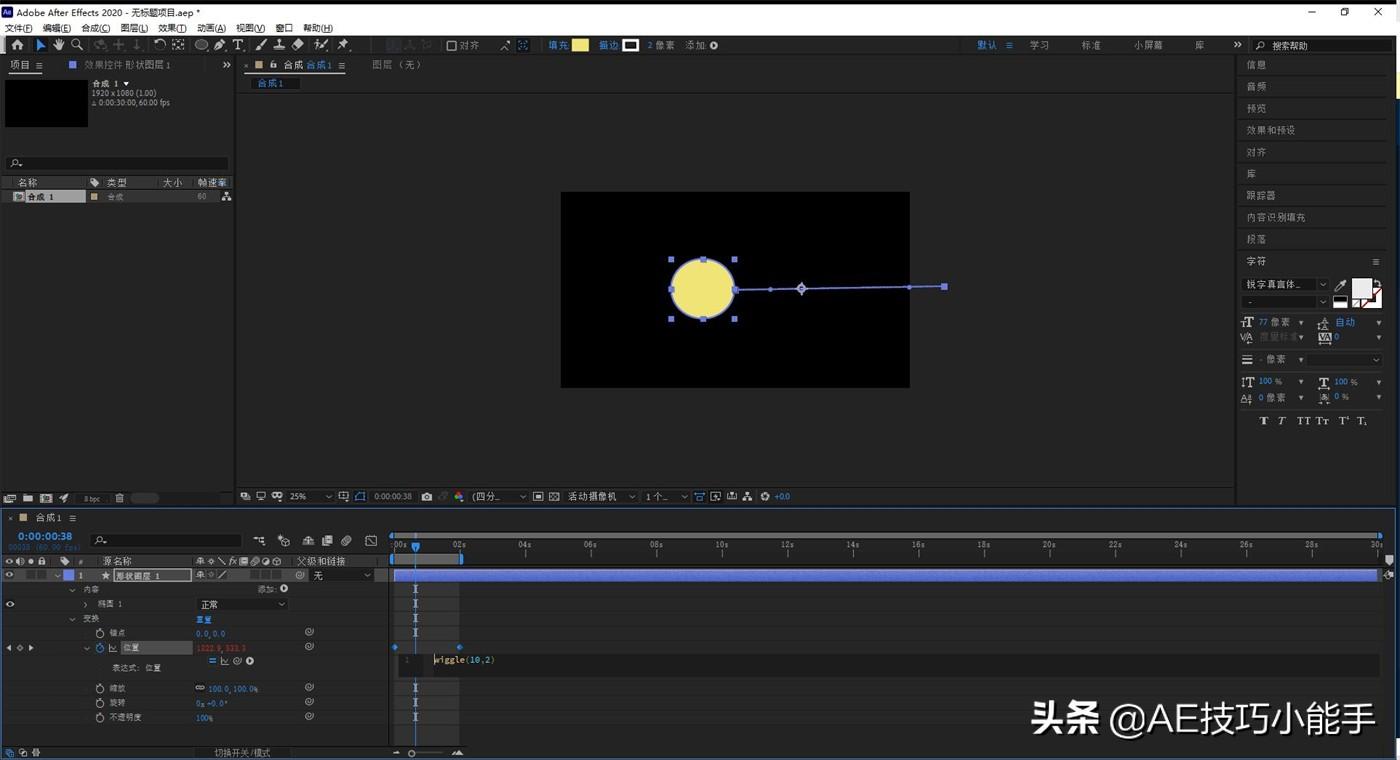Select the Clone Stamp tool
This screenshot has height=760, width=1400.
pyautogui.click(x=279, y=45)
